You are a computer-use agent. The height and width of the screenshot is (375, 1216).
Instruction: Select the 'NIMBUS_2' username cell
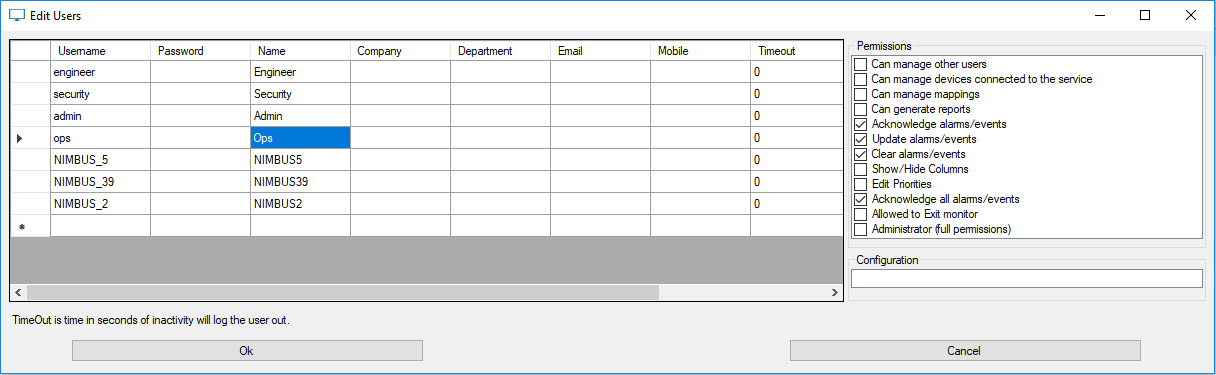click(x=100, y=204)
